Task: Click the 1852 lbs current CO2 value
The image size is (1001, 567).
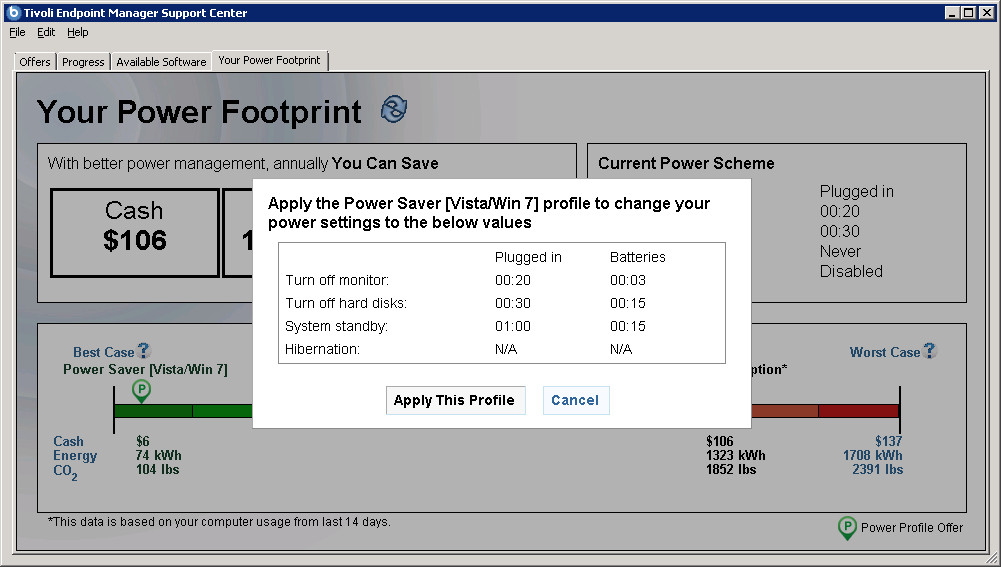Action: click(731, 469)
